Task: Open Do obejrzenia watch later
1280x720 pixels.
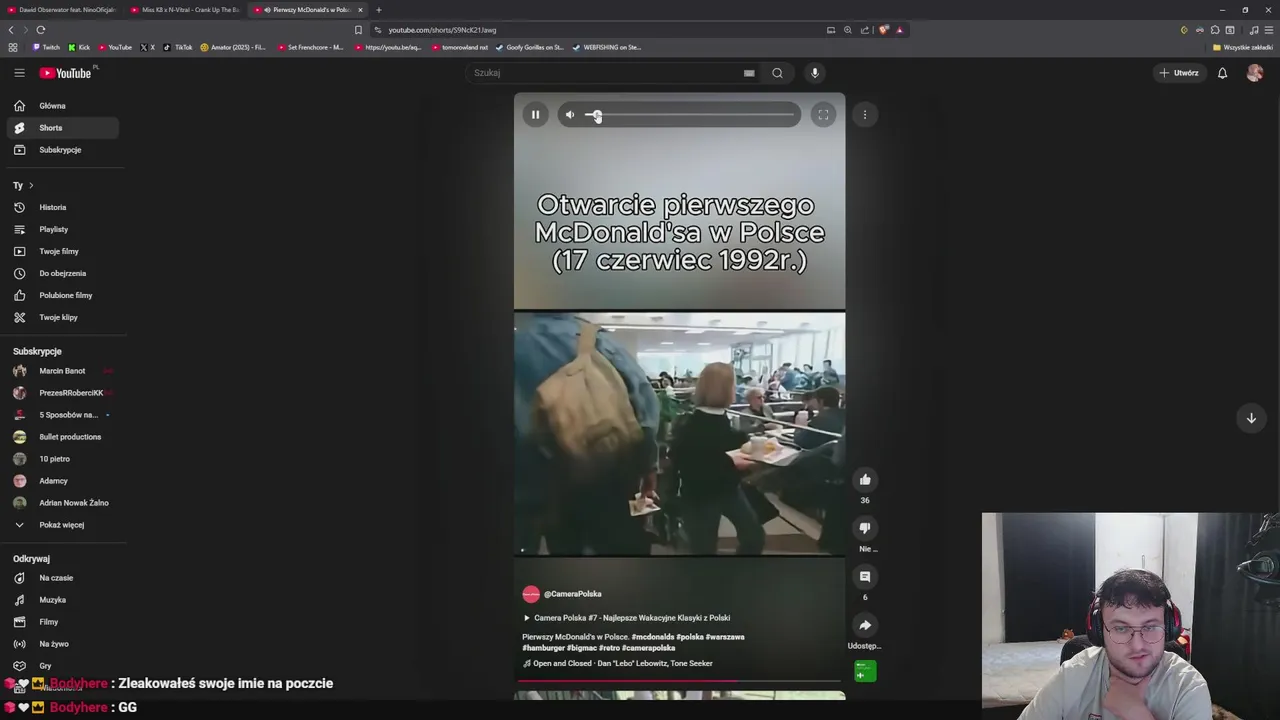Action: point(62,273)
